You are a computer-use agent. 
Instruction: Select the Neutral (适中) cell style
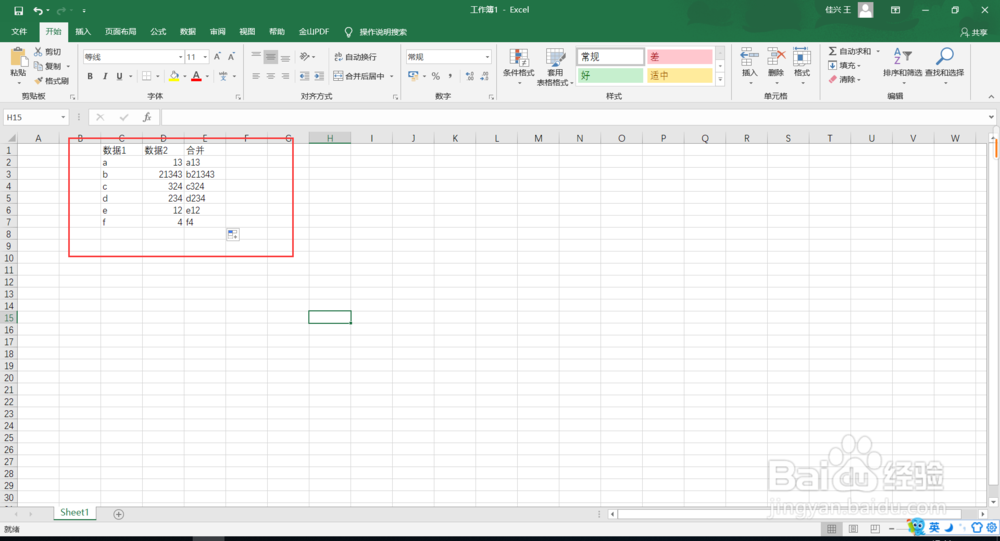[679, 75]
